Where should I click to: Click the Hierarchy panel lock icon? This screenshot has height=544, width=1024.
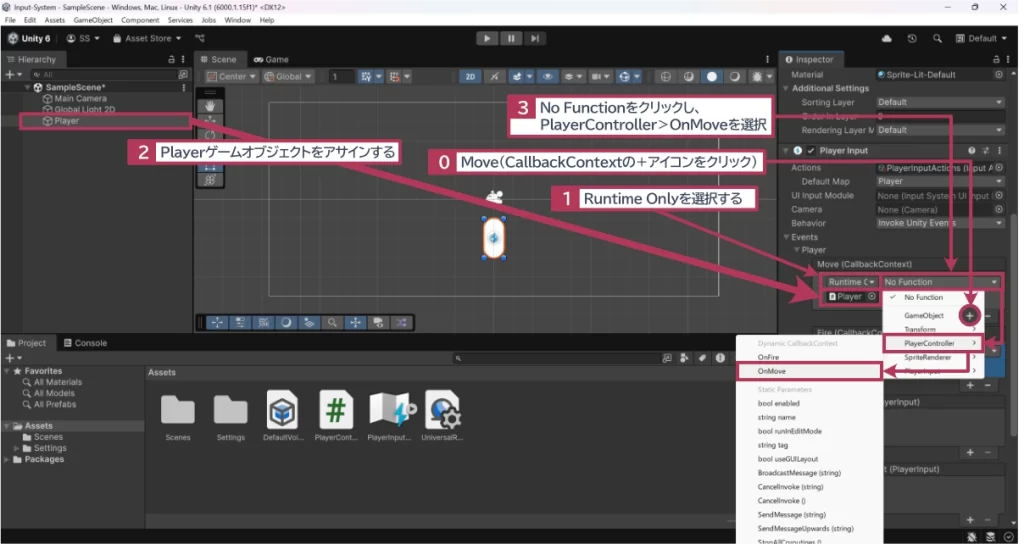pyautogui.click(x=171, y=60)
